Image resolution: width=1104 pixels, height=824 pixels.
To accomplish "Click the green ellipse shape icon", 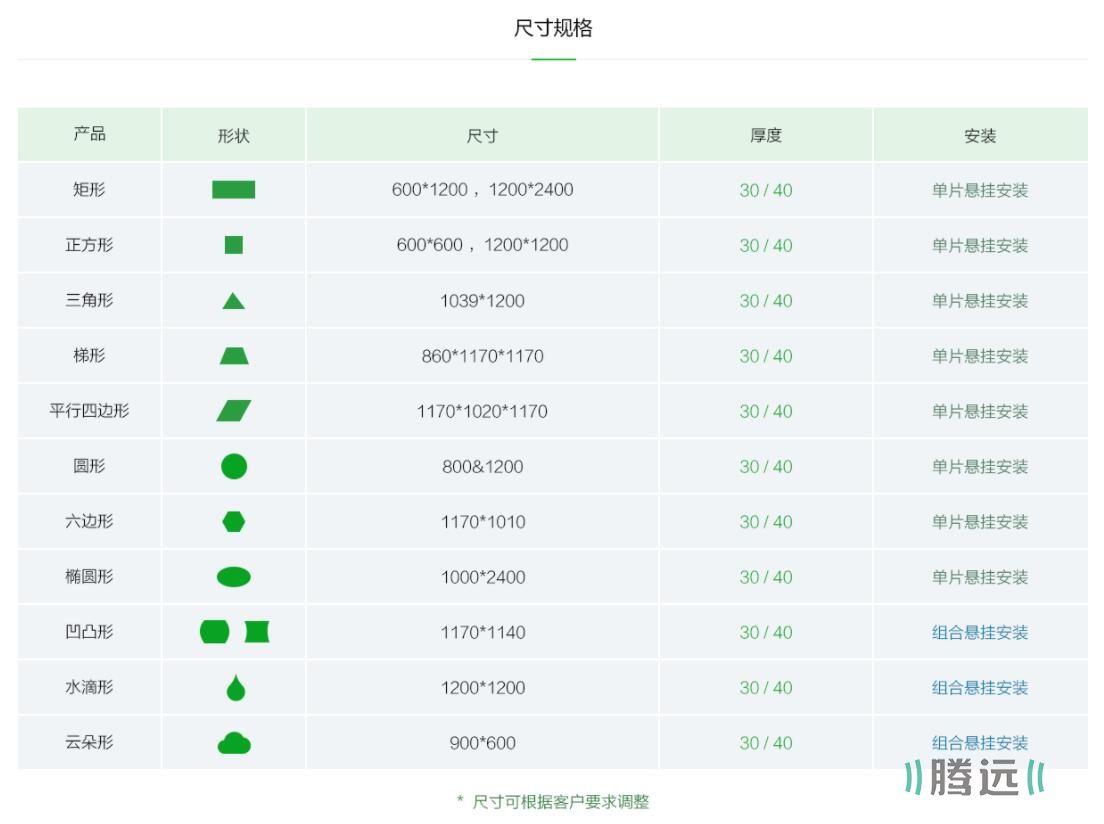I will [x=233, y=577].
